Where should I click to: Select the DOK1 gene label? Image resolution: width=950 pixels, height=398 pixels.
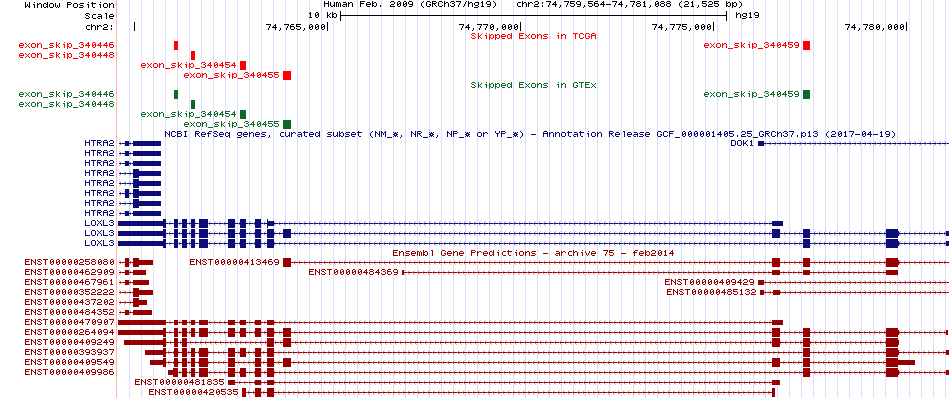[x=743, y=144]
